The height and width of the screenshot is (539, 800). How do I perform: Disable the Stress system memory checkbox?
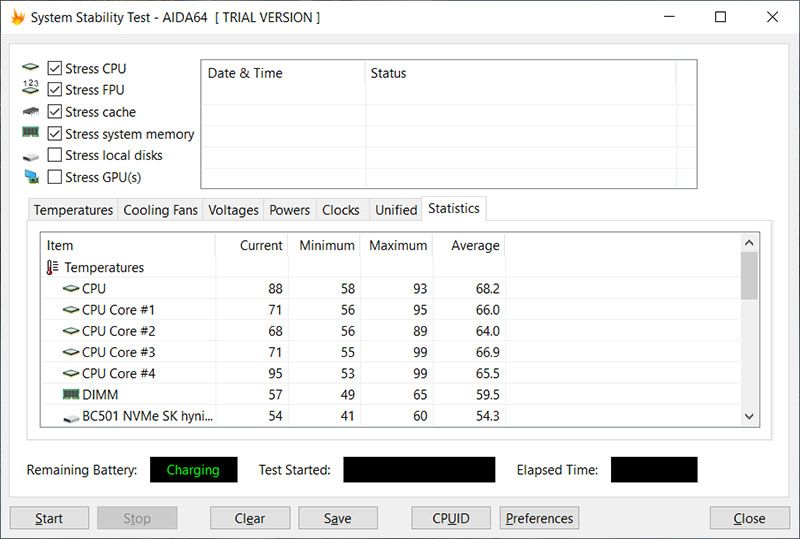tap(55, 133)
